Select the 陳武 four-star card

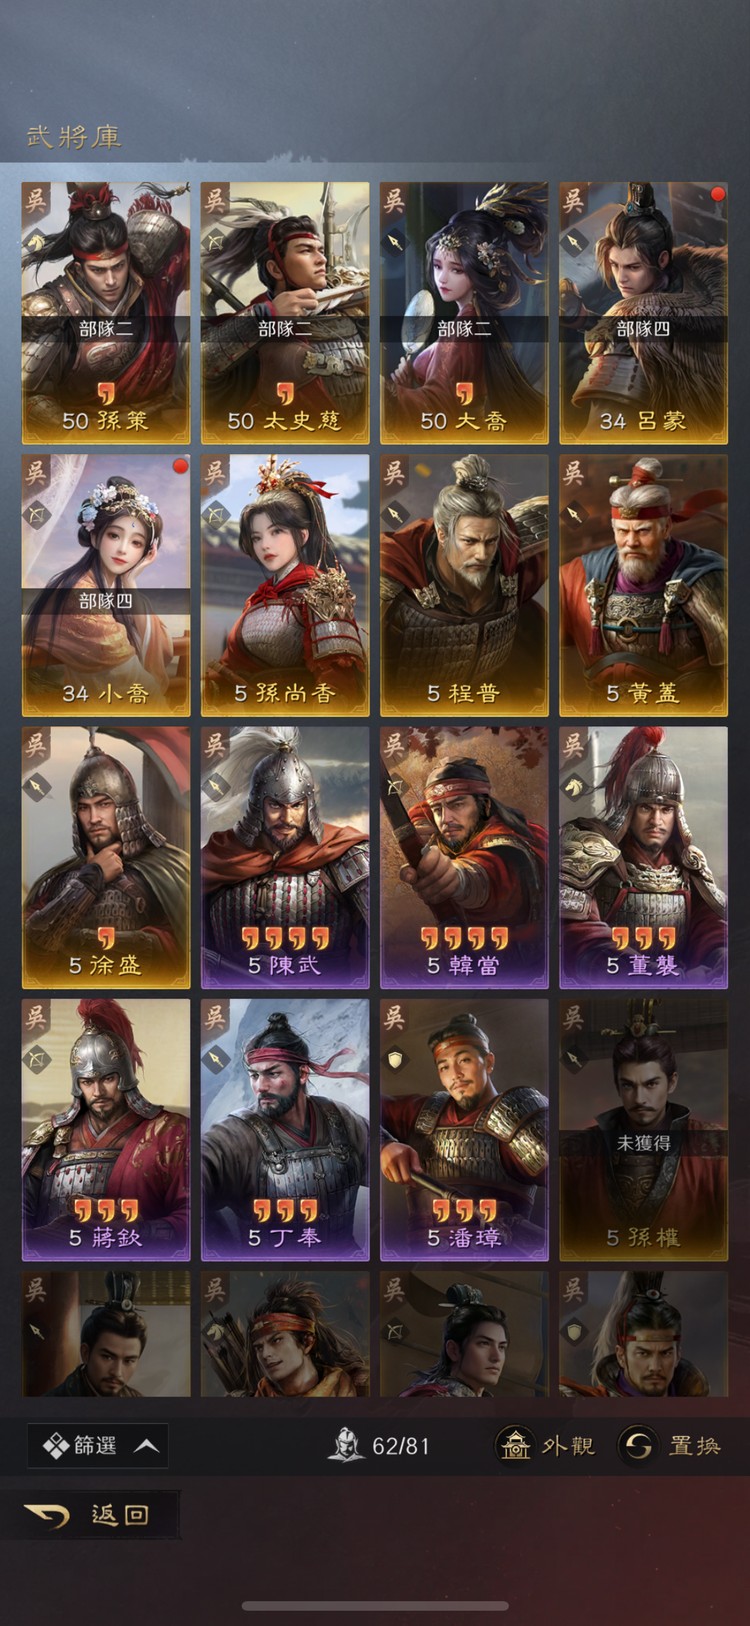coord(285,858)
